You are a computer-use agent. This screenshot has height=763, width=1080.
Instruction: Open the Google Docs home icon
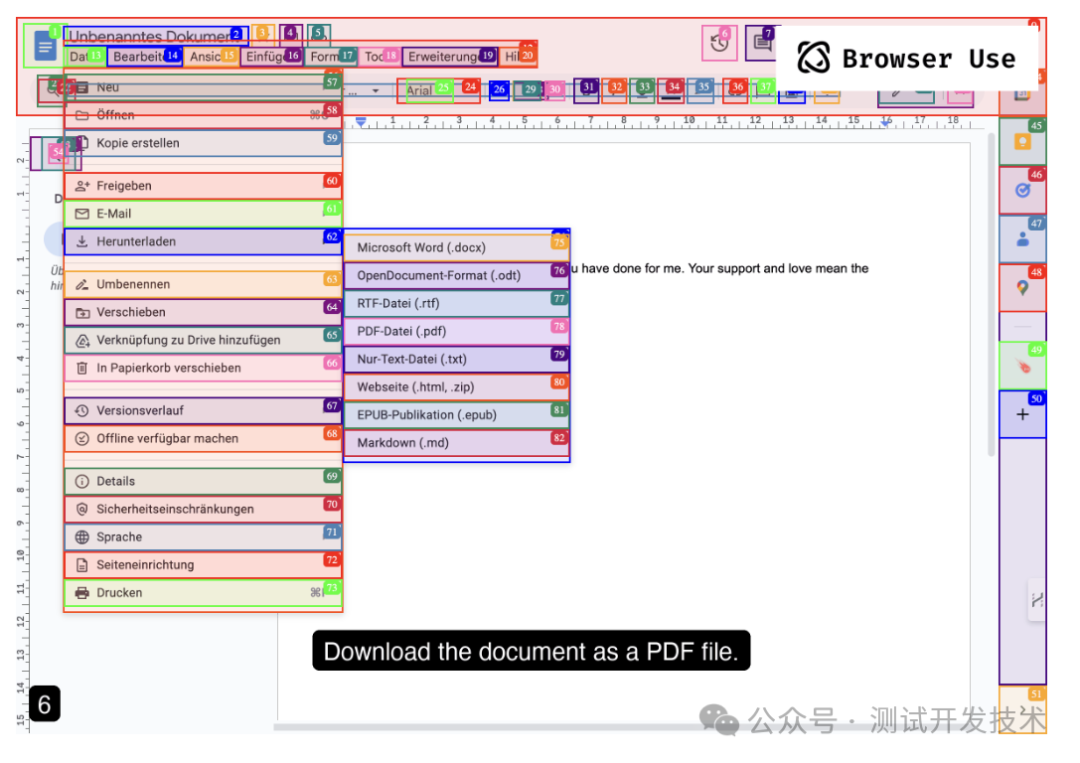click(44, 46)
